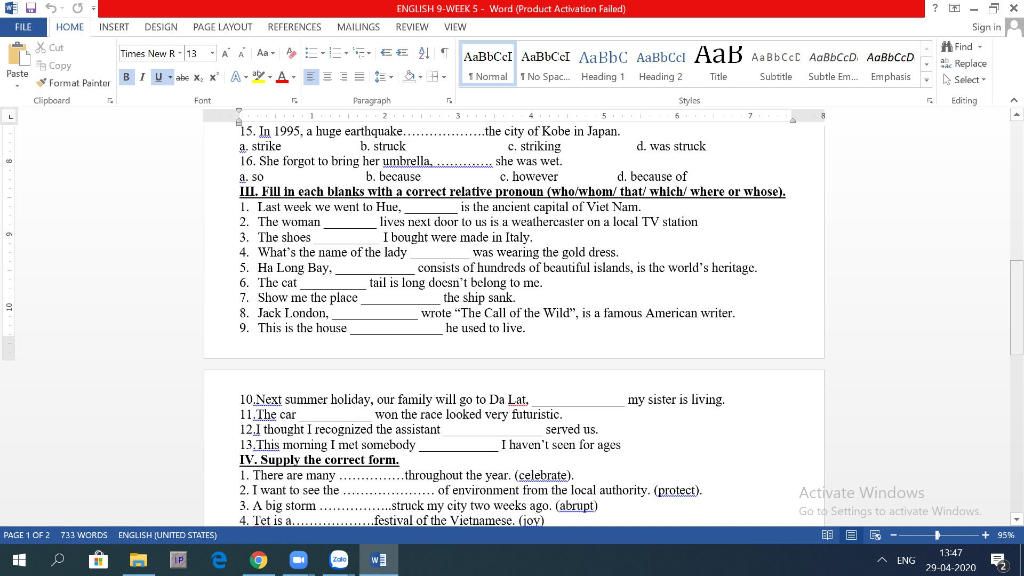Image resolution: width=1024 pixels, height=576 pixels.
Task: Switch to DESIGN tab
Action: (x=161, y=27)
